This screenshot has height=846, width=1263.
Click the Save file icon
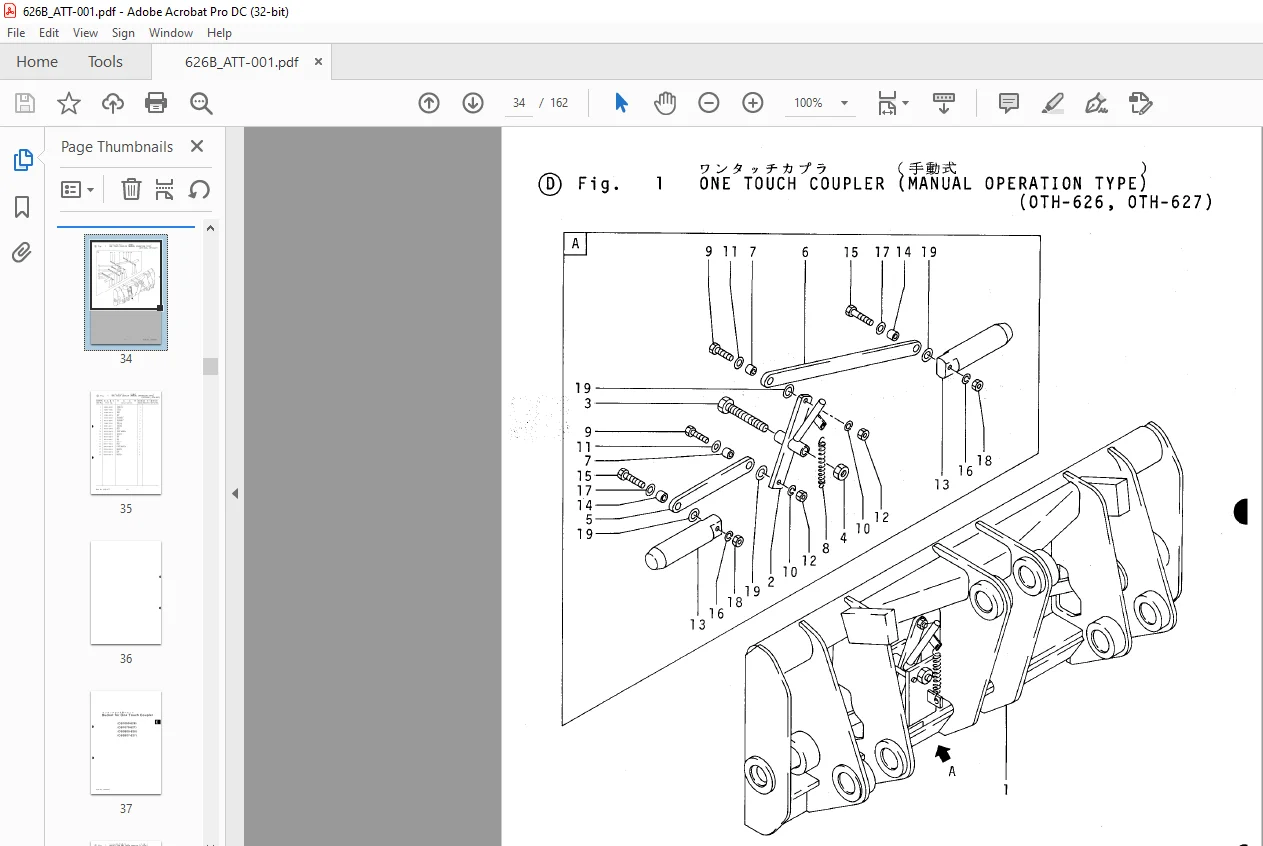pos(25,103)
